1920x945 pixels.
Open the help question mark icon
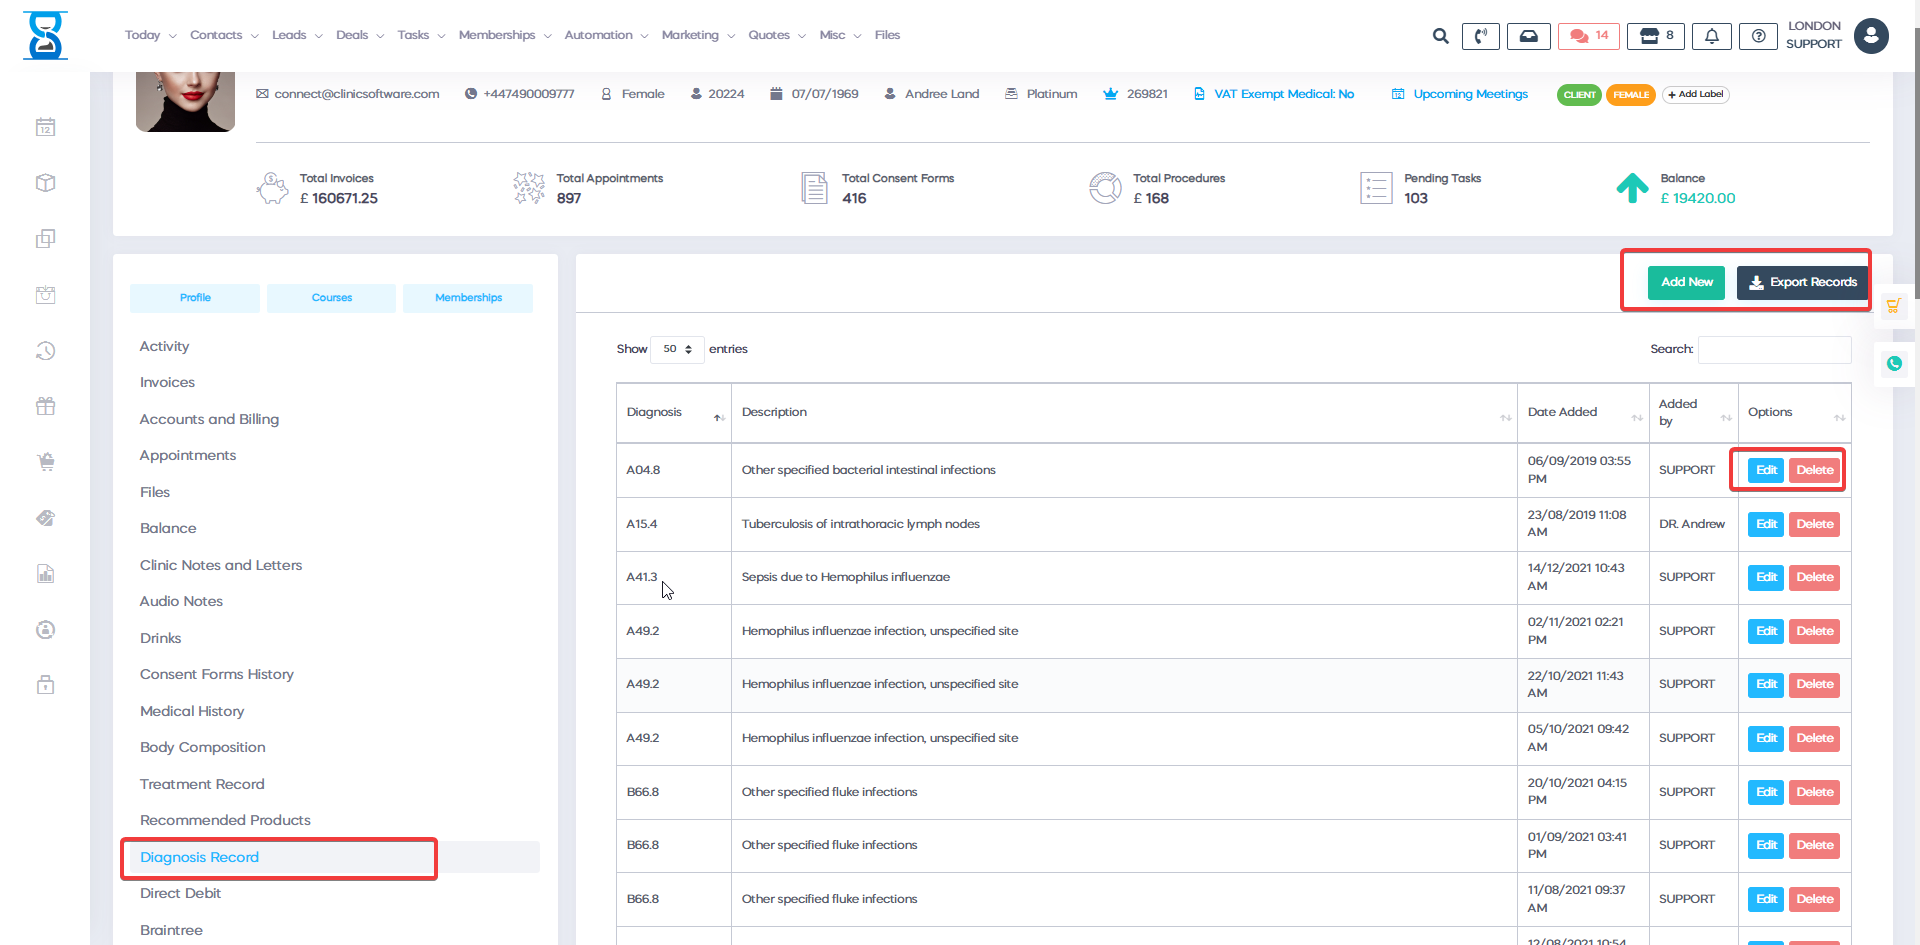tap(1758, 36)
